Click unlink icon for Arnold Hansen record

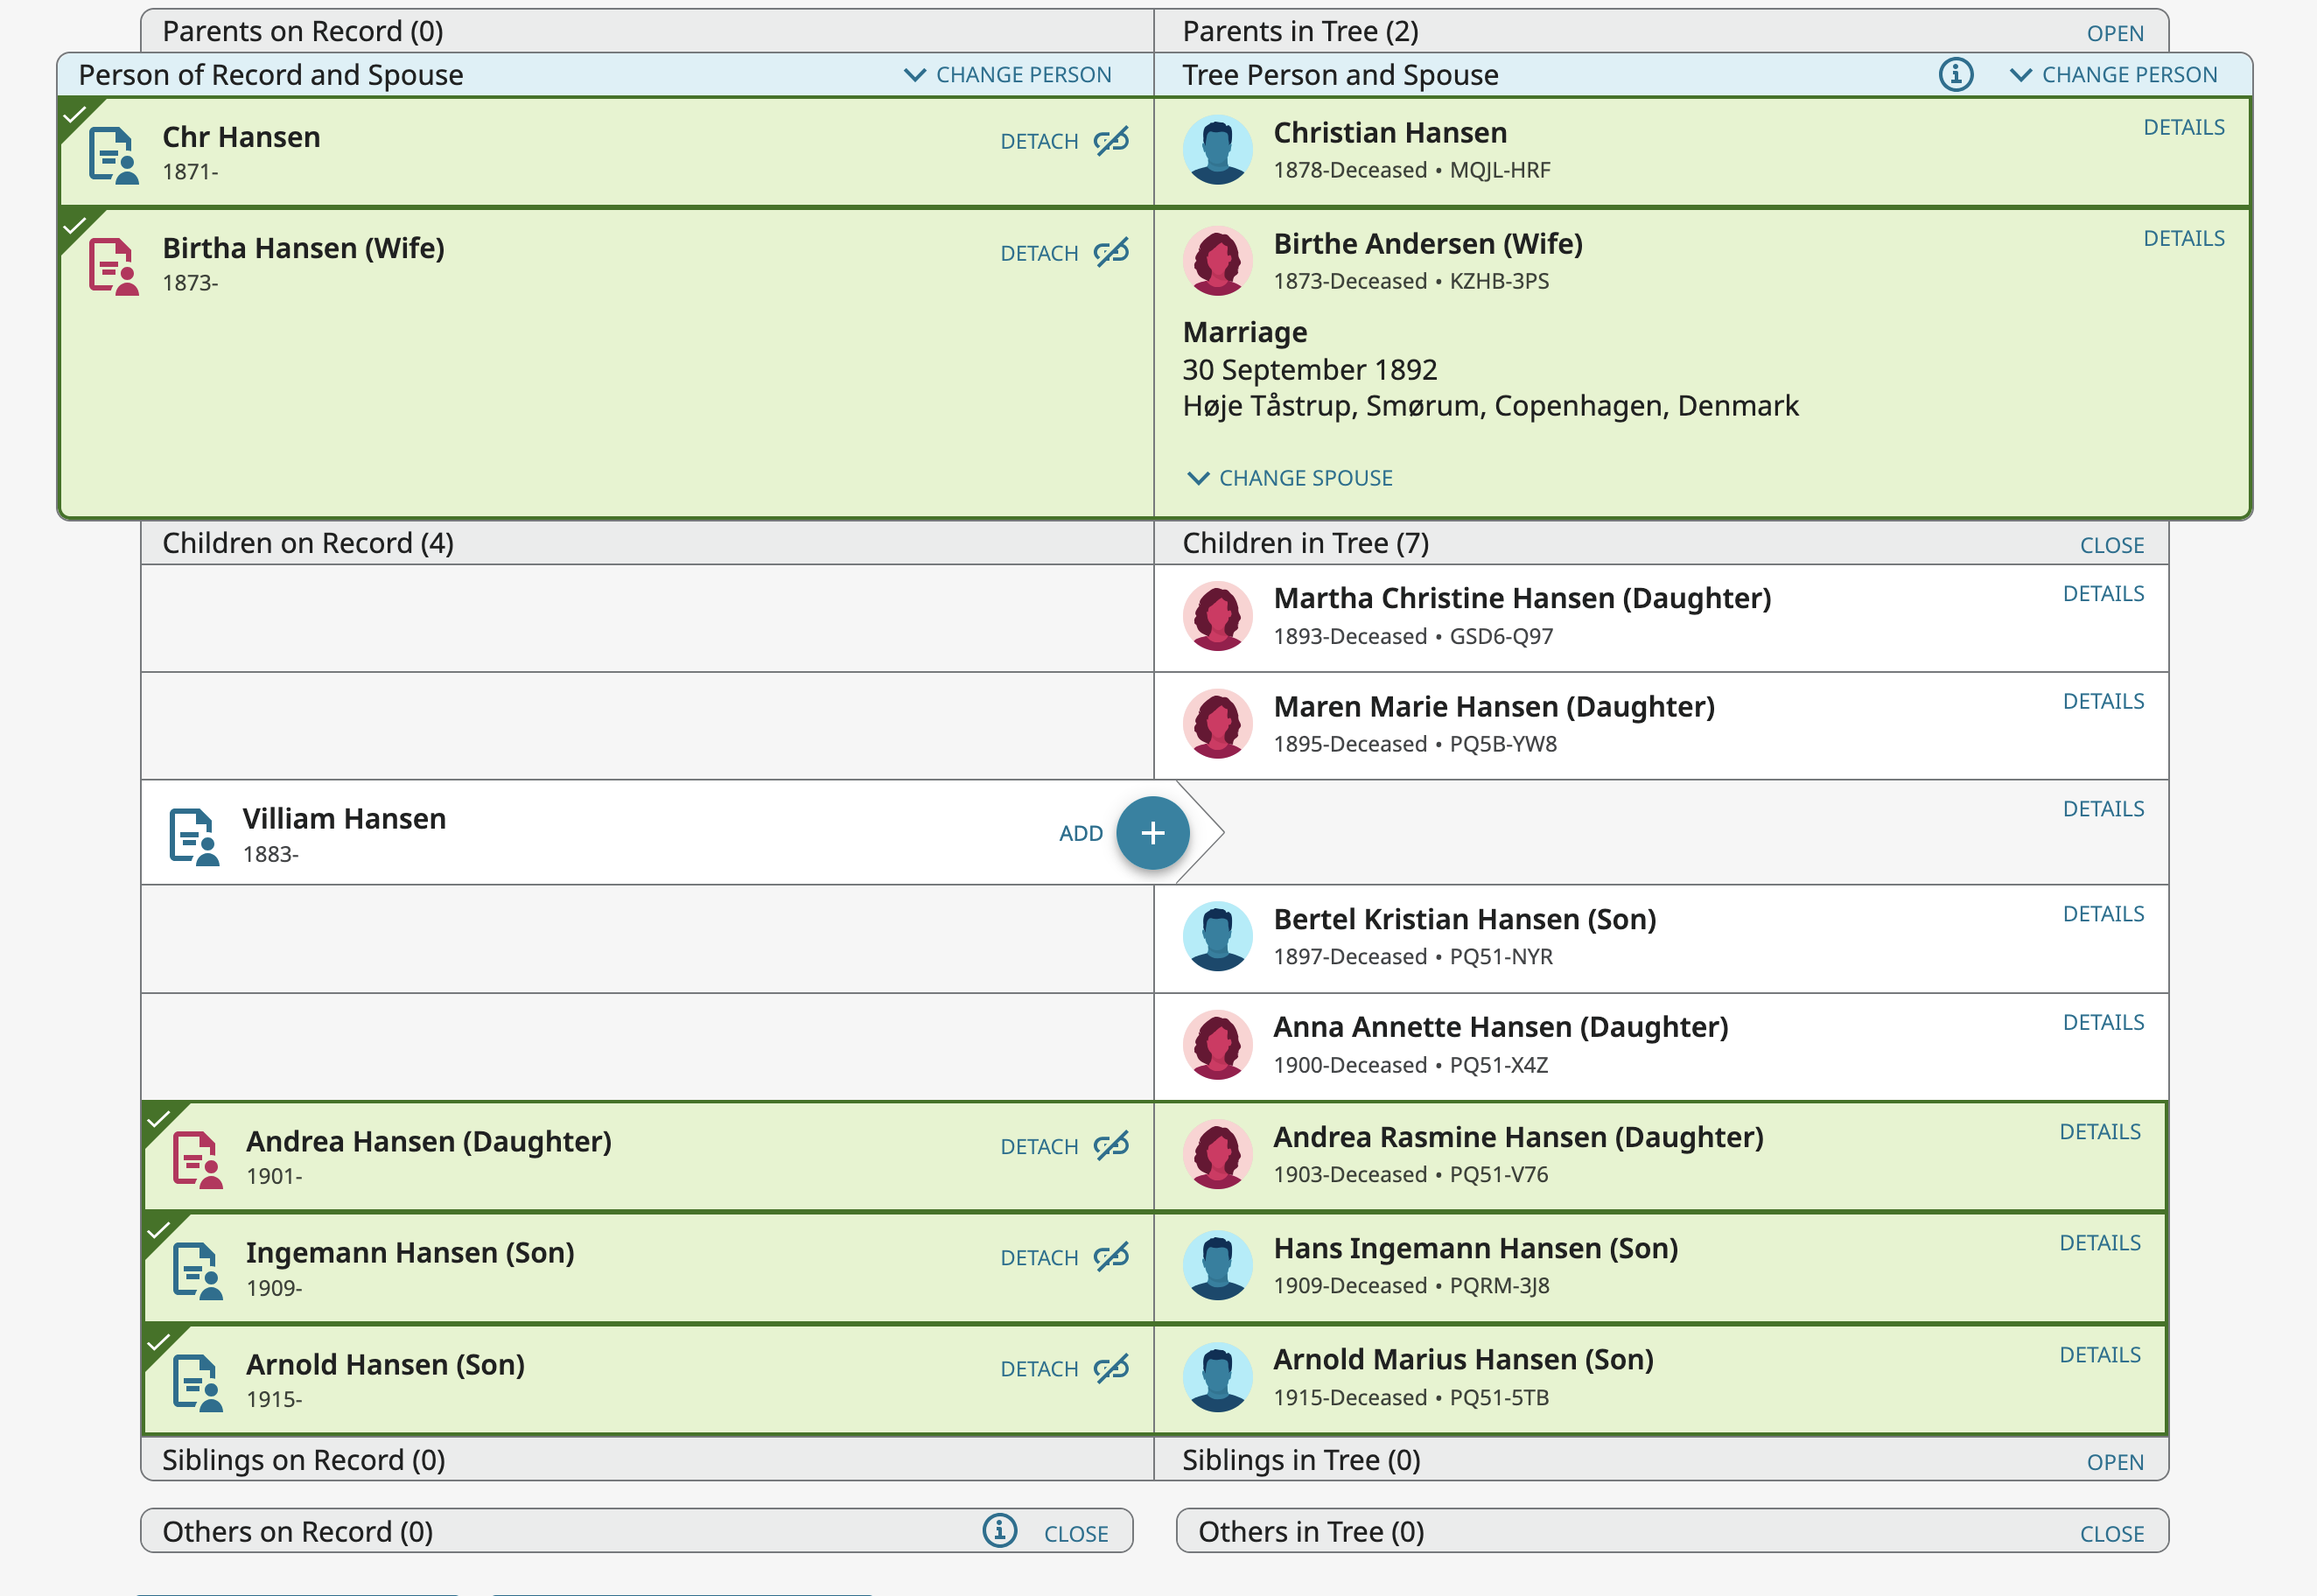point(1111,1368)
